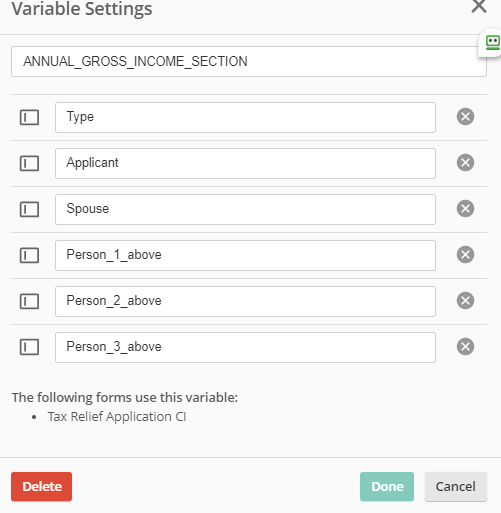
Task: Remove the Person_1_above field with its X icon
Action: click(465, 255)
